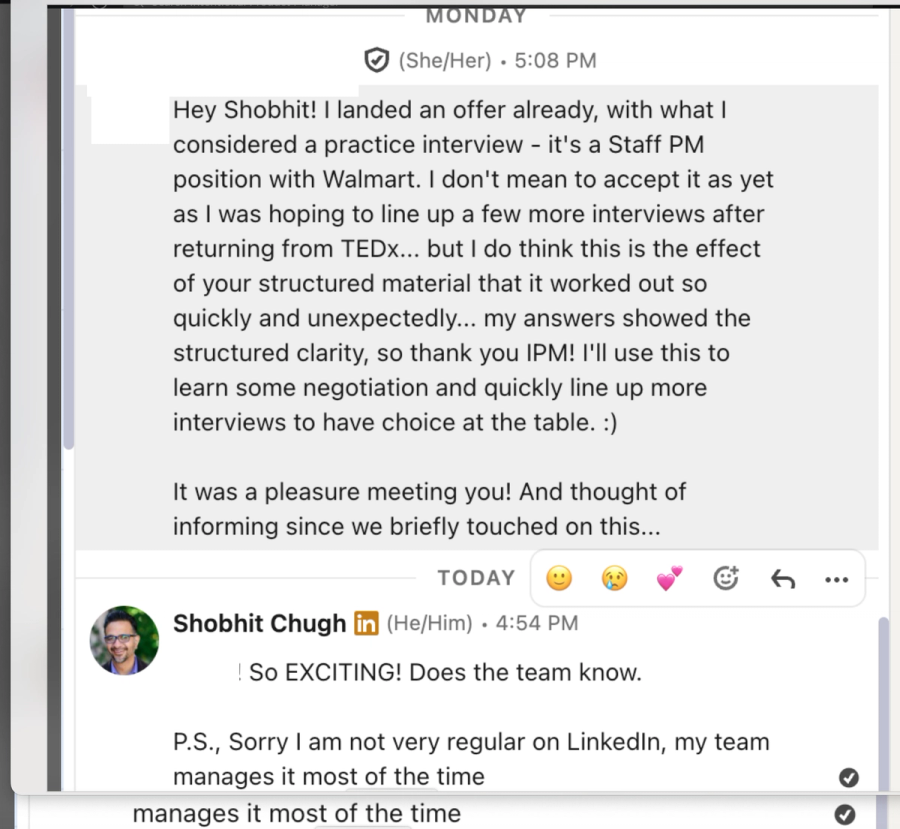Click the reply arrow on the message
The image size is (900, 829).
coord(782,578)
